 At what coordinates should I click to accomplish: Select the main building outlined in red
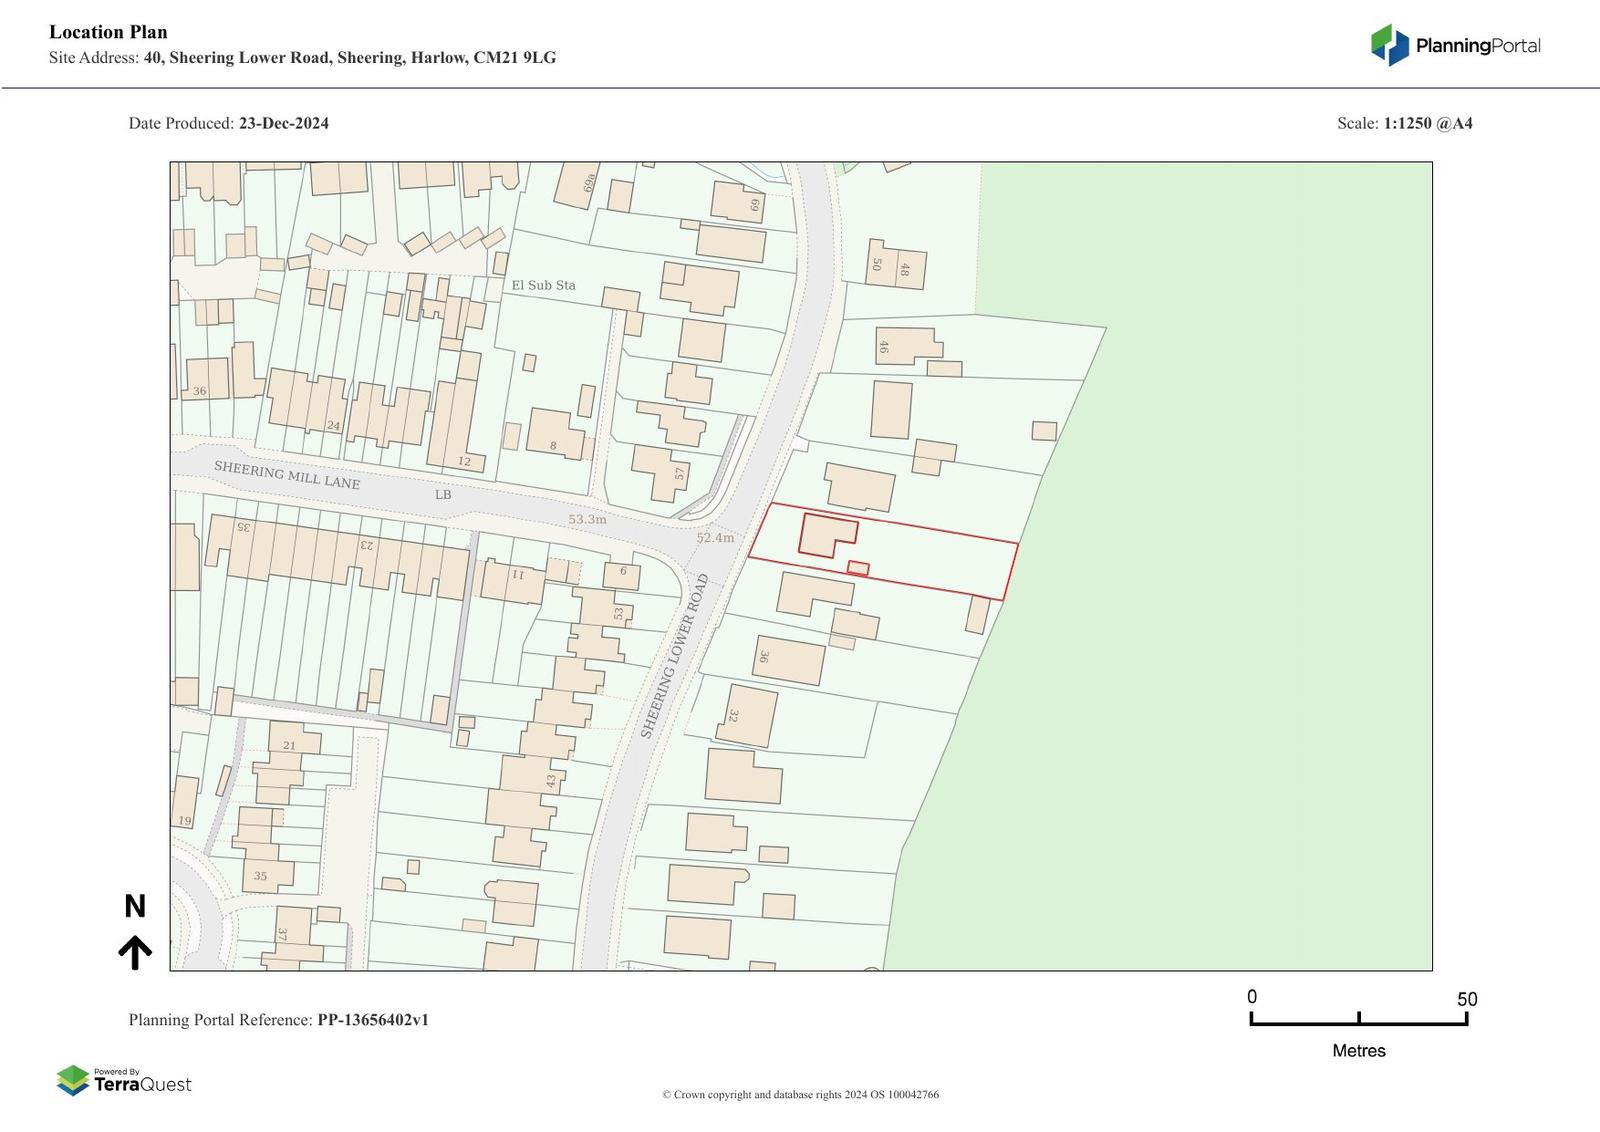(x=825, y=535)
